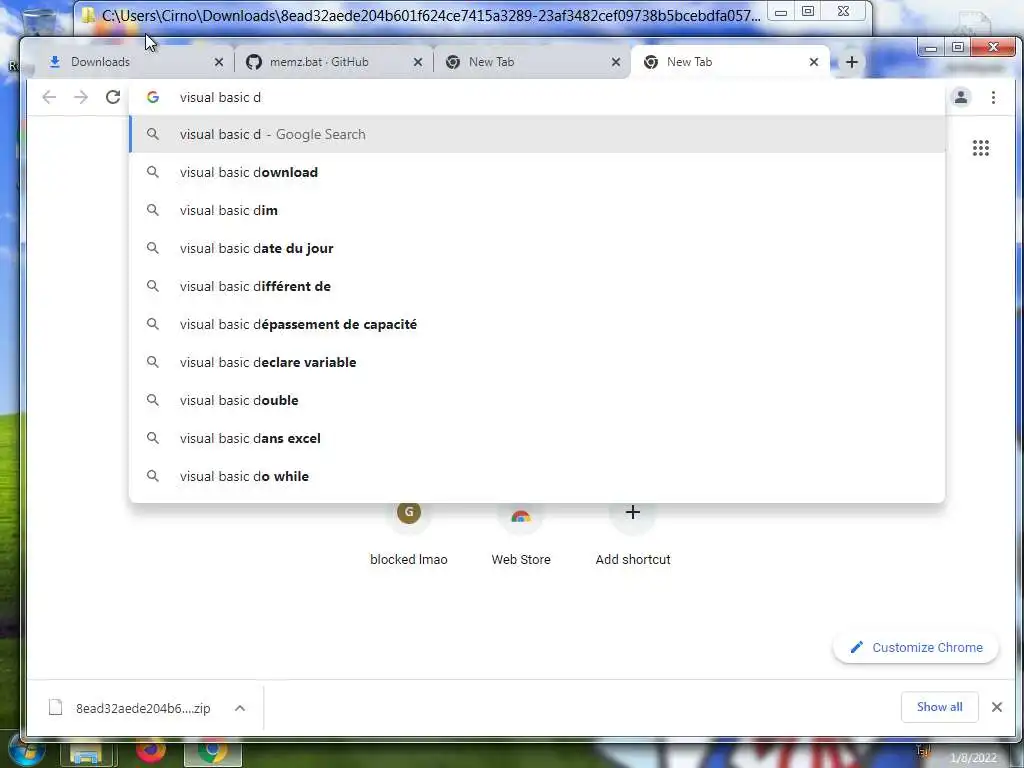Open the Google apps grid

tap(980, 148)
